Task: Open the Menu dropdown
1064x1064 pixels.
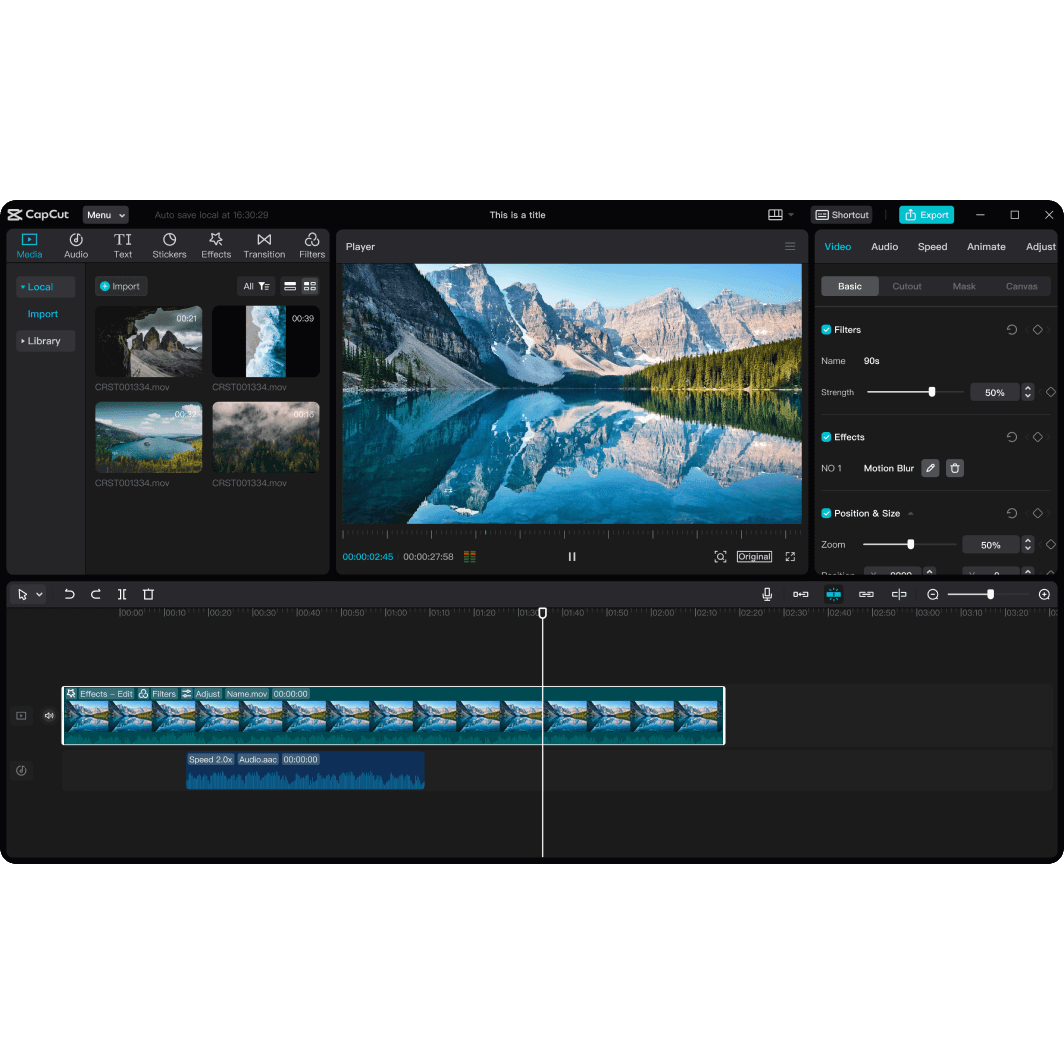Action: 105,215
